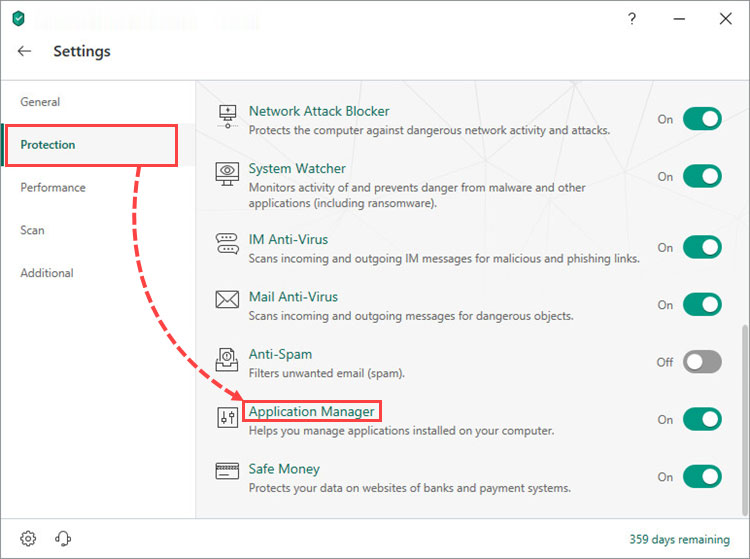Click the Network Attack Blocker monitor icon
Image resolution: width=750 pixels, height=559 pixels.
tap(228, 116)
